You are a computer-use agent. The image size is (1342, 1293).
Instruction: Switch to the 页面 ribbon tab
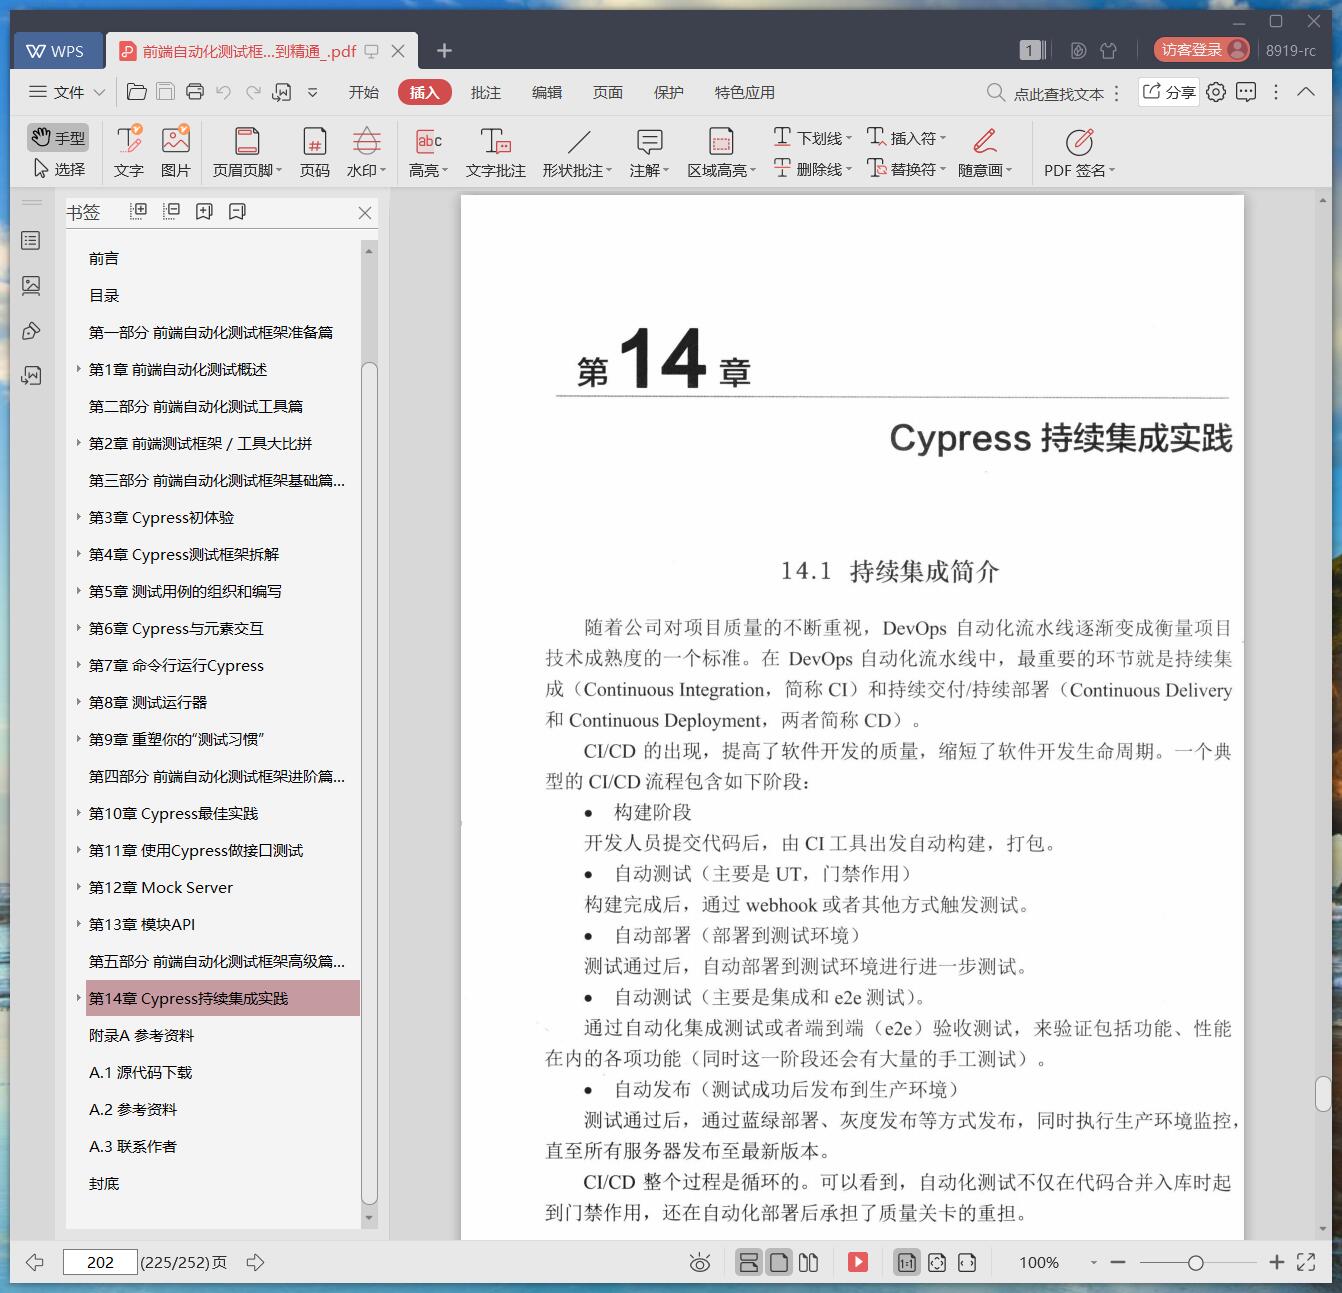tap(607, 92)
